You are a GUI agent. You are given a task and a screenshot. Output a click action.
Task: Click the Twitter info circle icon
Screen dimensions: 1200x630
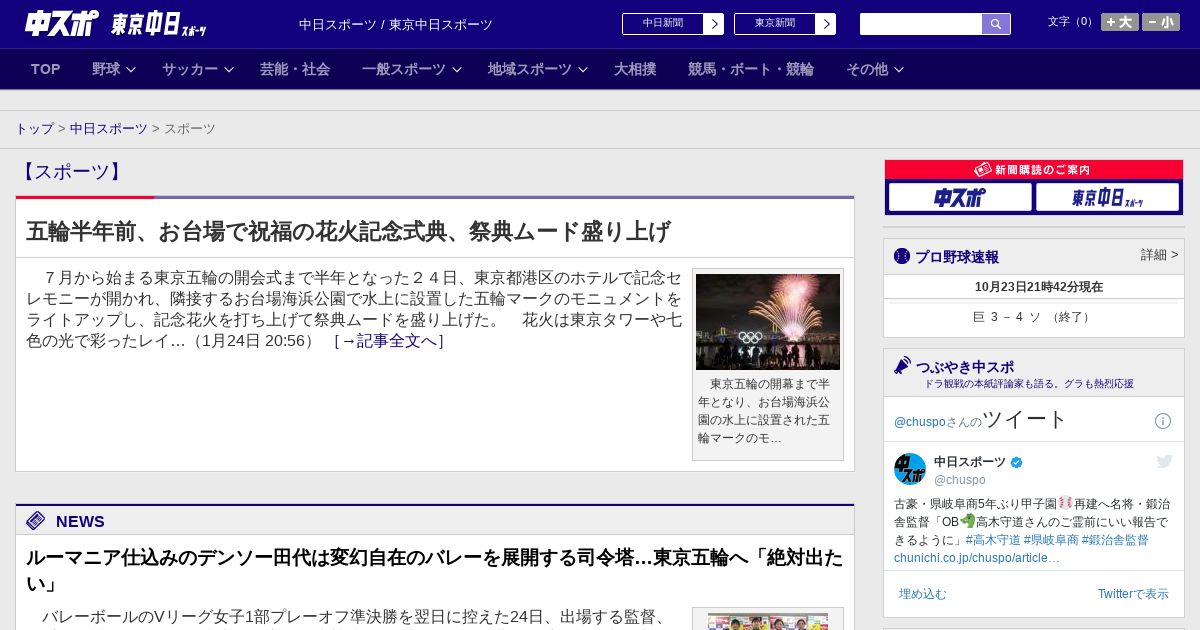(1163, 421)
